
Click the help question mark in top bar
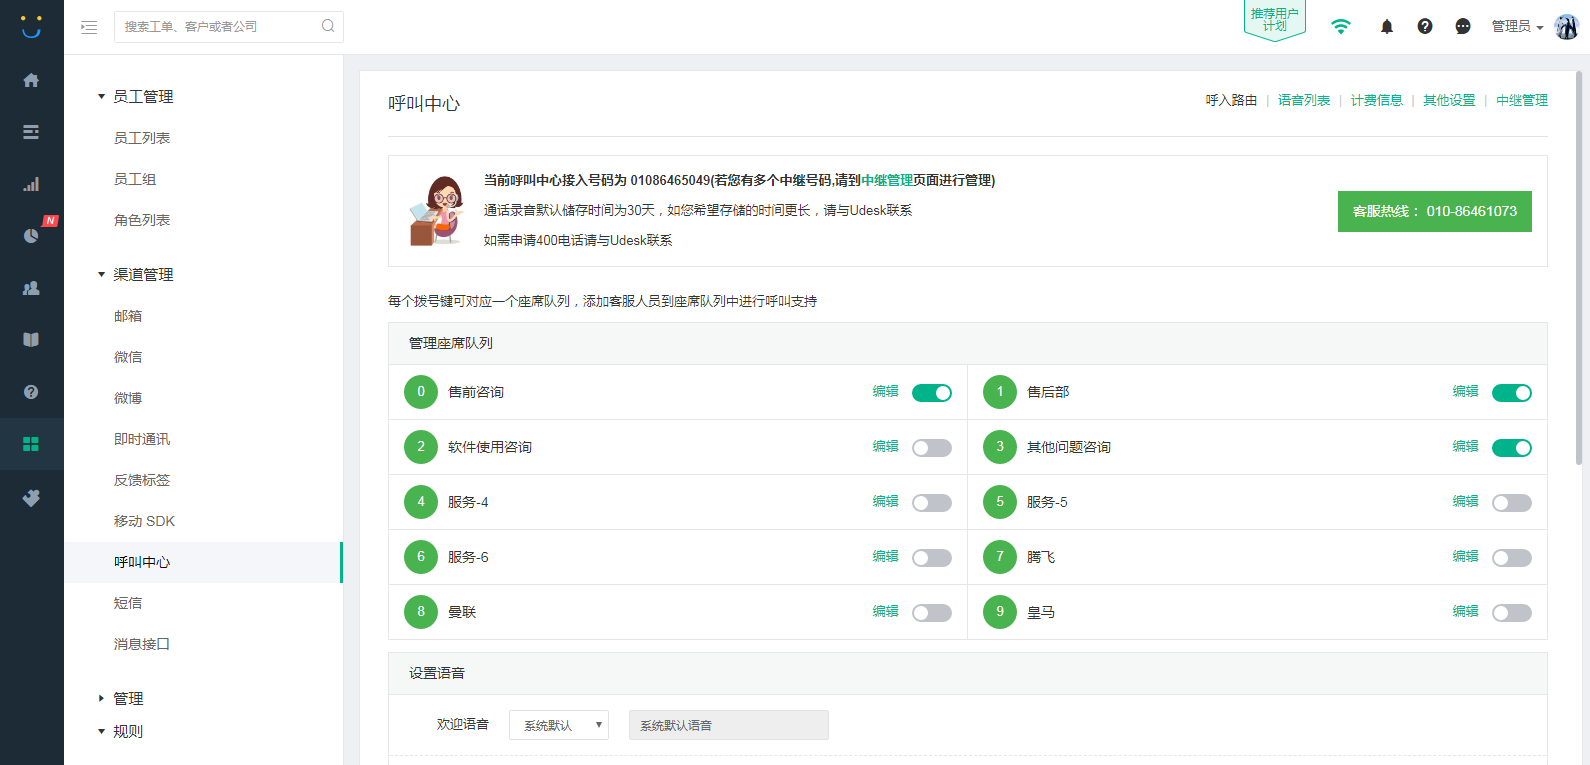point(1425,27)
